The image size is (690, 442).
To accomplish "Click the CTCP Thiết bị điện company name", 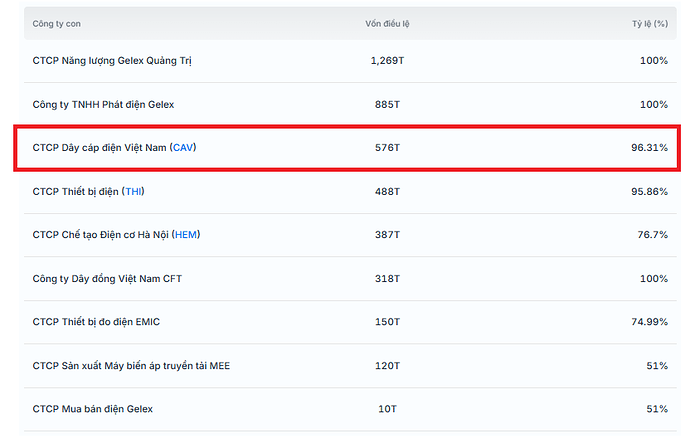I will click(x=76, y=191).
